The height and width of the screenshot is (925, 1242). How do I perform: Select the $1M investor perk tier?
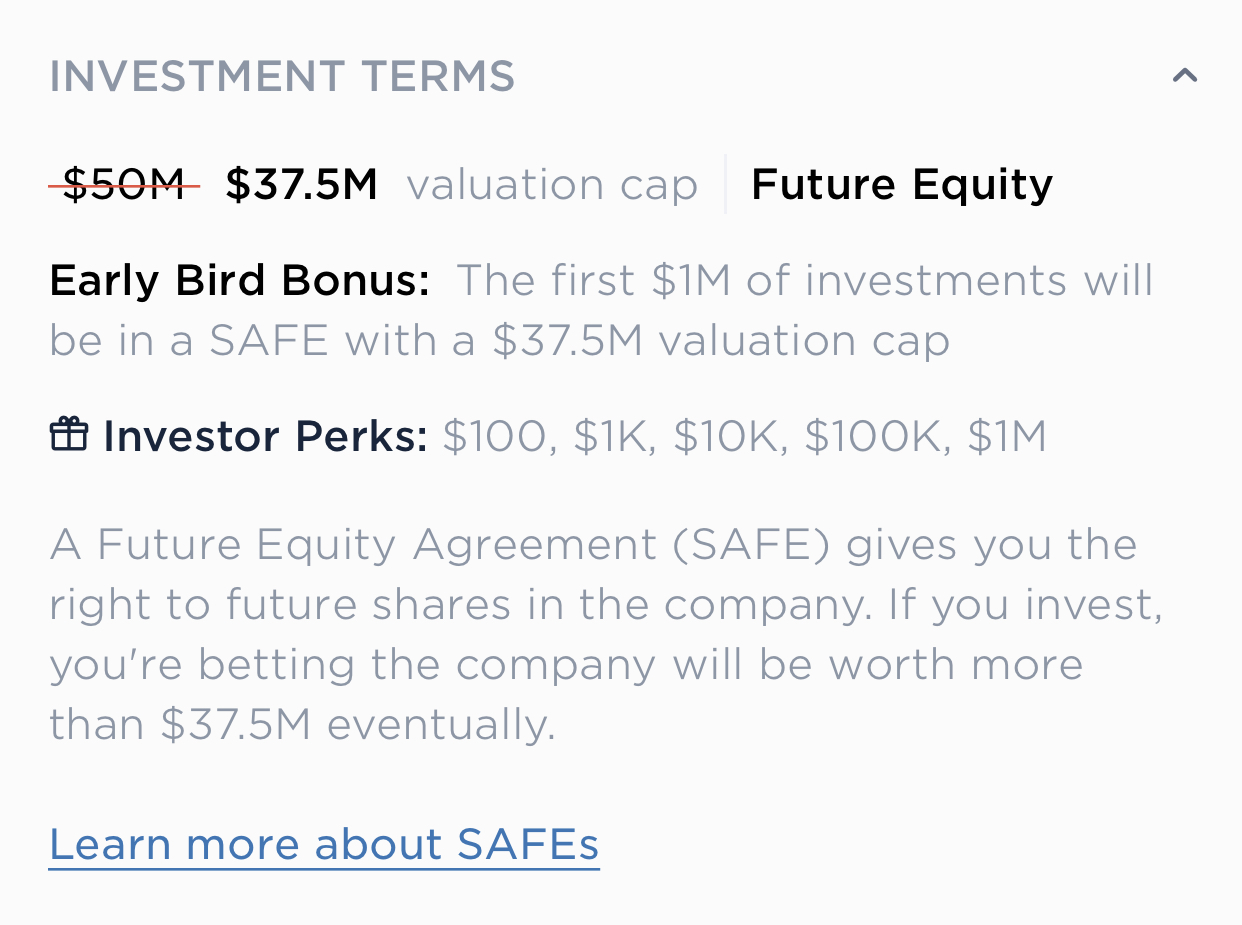click(x=1007, y=437)
